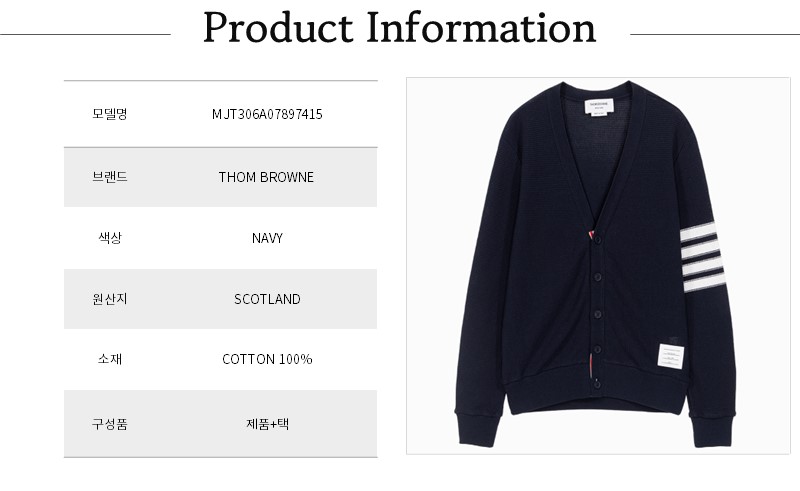Viewport: 800px width, 491px height.
Task: Click the 소재 row label
Action: coord(109,359)
